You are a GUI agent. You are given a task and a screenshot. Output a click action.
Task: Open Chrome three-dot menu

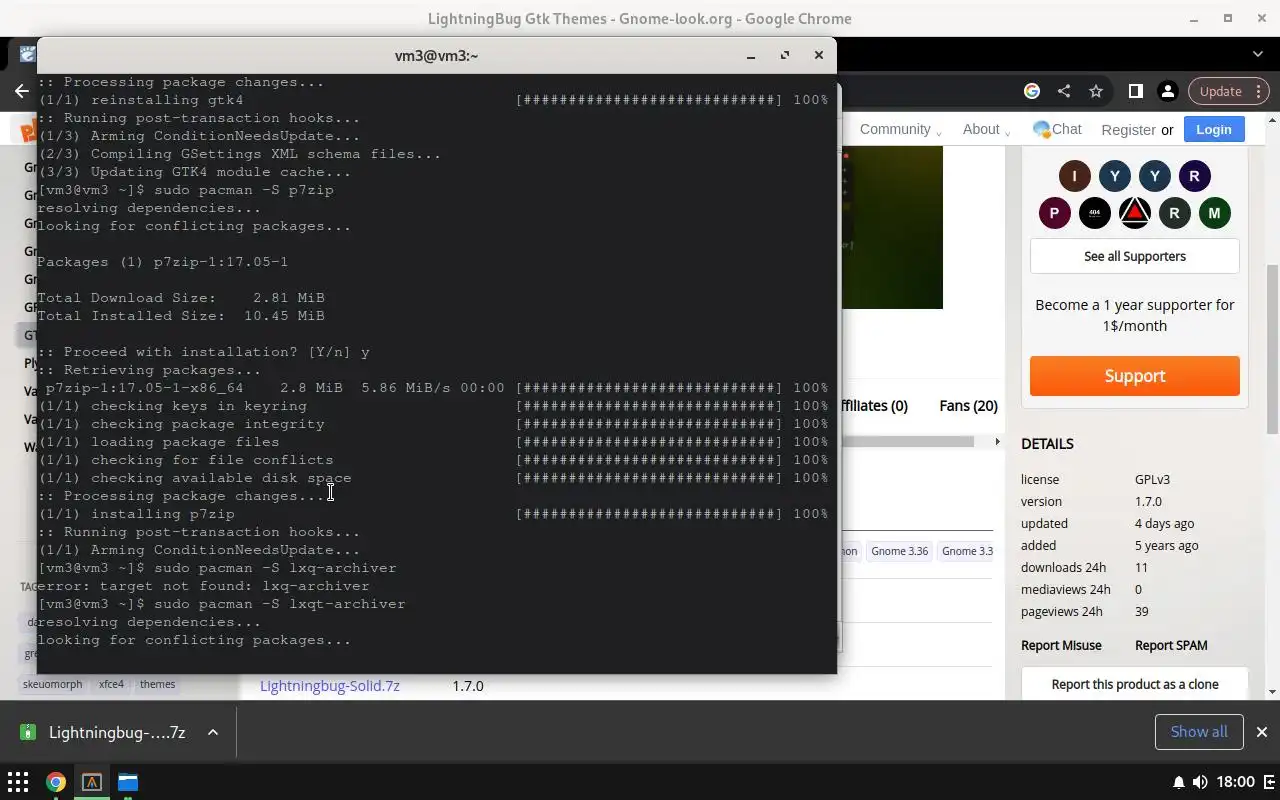click(1259, 91)
